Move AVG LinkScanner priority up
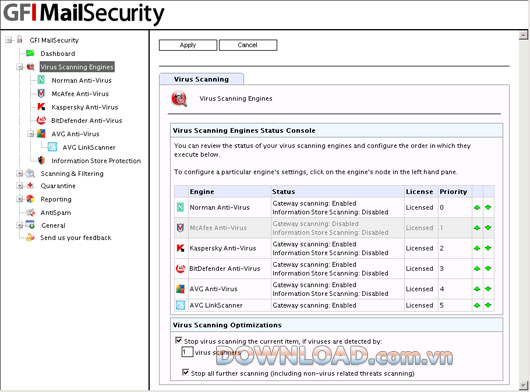The width and height of the screenshot is (530, 392). coord(477,305)
